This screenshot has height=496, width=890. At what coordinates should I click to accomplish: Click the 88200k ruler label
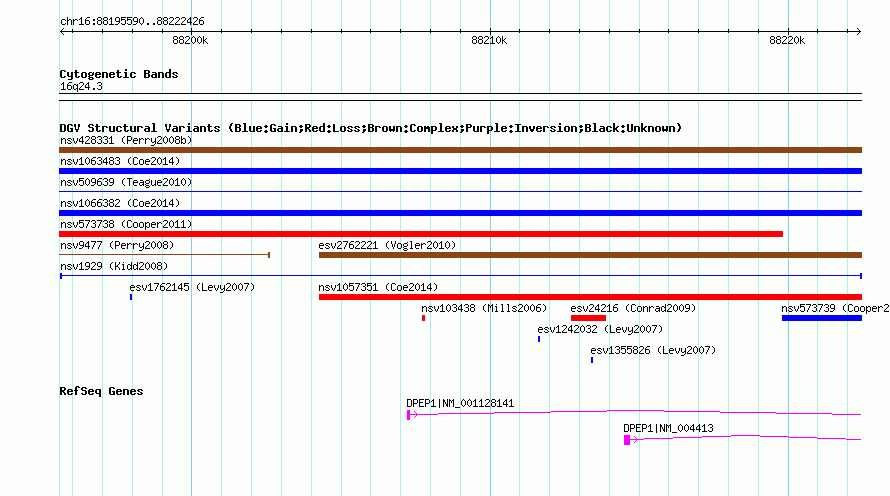tap(190, 40)
